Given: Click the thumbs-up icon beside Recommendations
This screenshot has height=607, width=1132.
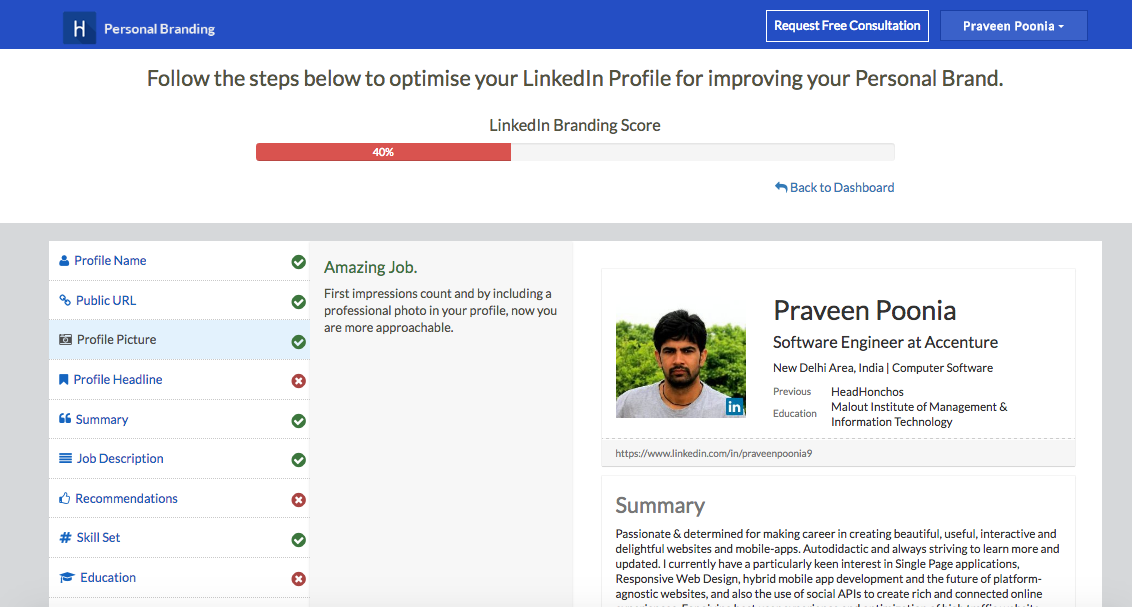Looking at the screenshot, I should (65, 498).
